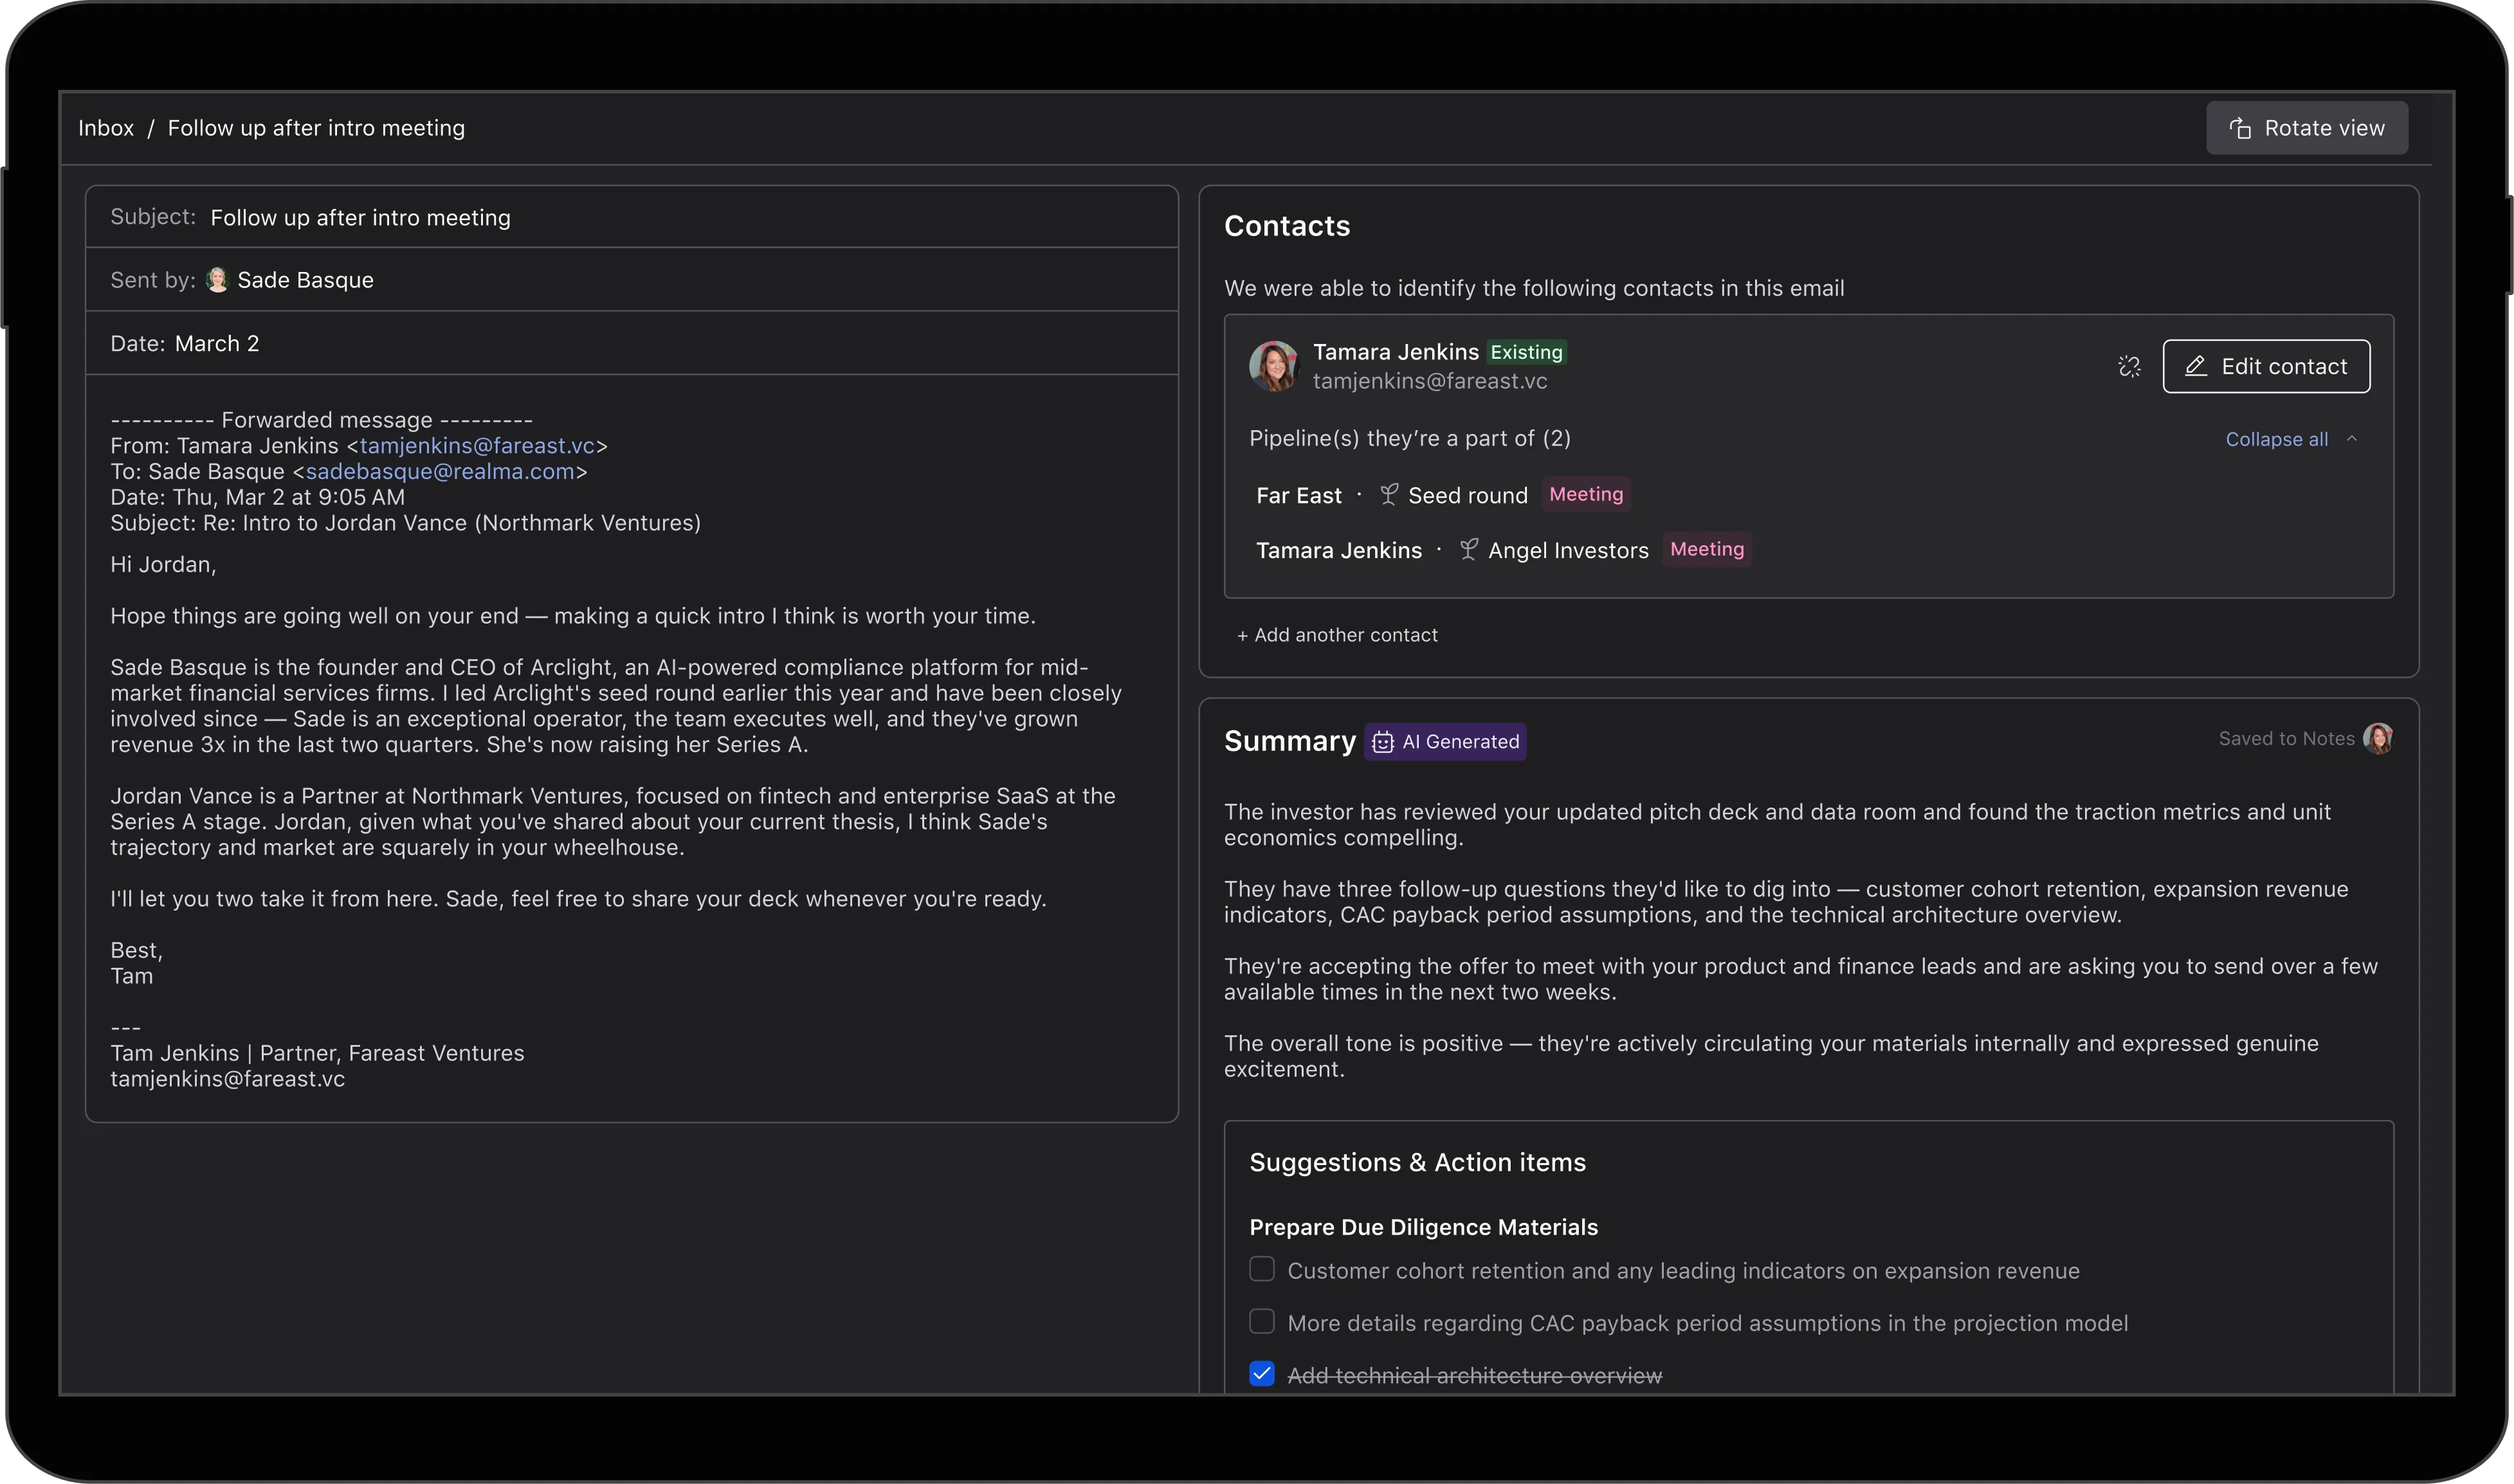Screen dimensions: 2514x1484
Task: Click the 'Tamara Jenkins' pipeline row name
Action: pyautogui.click(x=1339, y=550)
